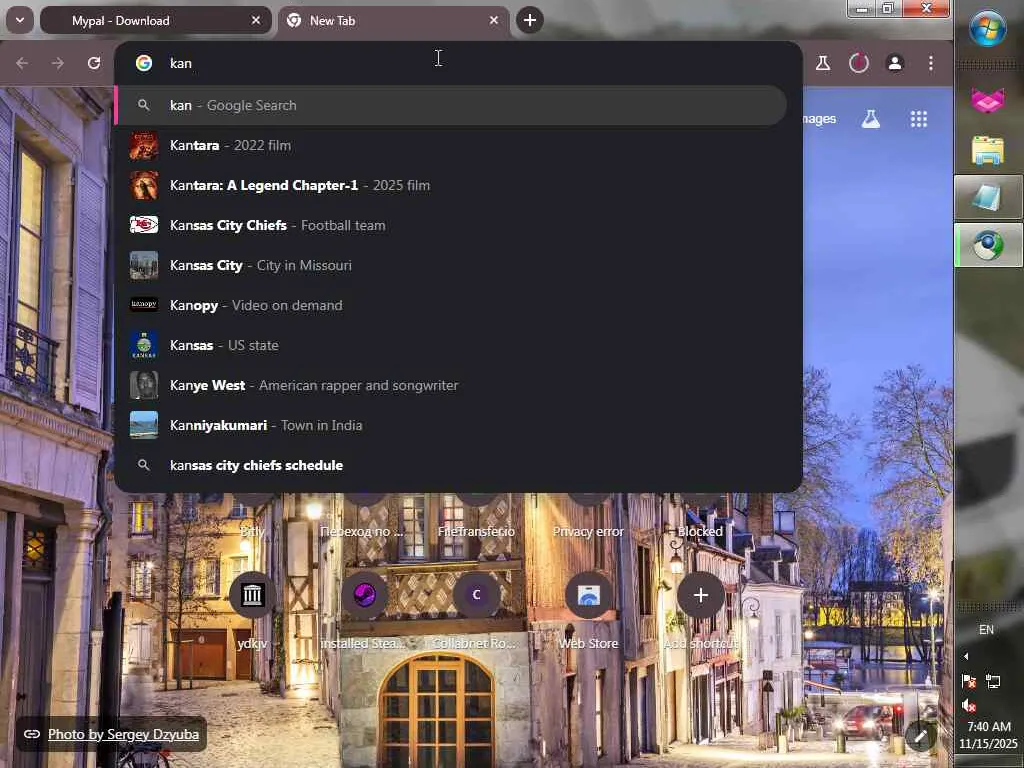Viewport: 1024px width, 768px height.
Task: Choose the Kantara 2022 film suggestion
Action: pyautogui.click(x=451, y=145)
